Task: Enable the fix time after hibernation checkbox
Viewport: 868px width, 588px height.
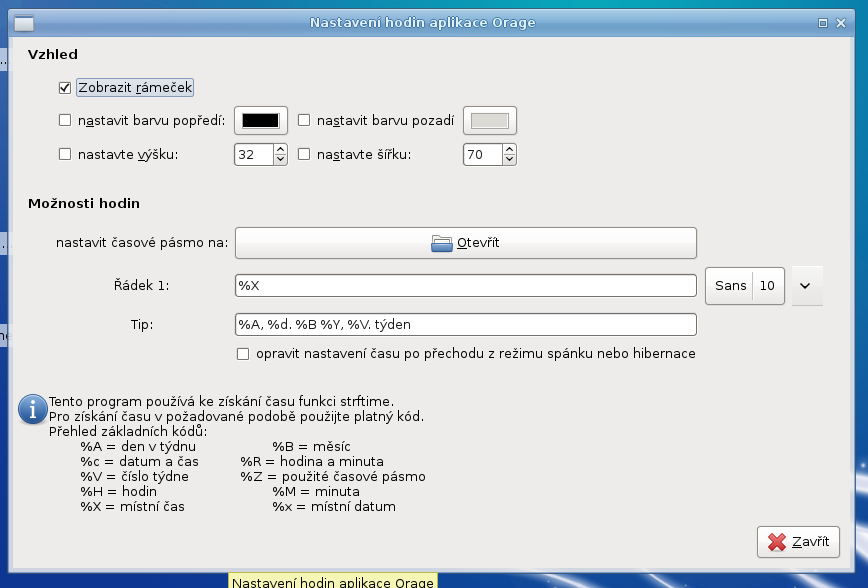Action: tap(242, 354)
